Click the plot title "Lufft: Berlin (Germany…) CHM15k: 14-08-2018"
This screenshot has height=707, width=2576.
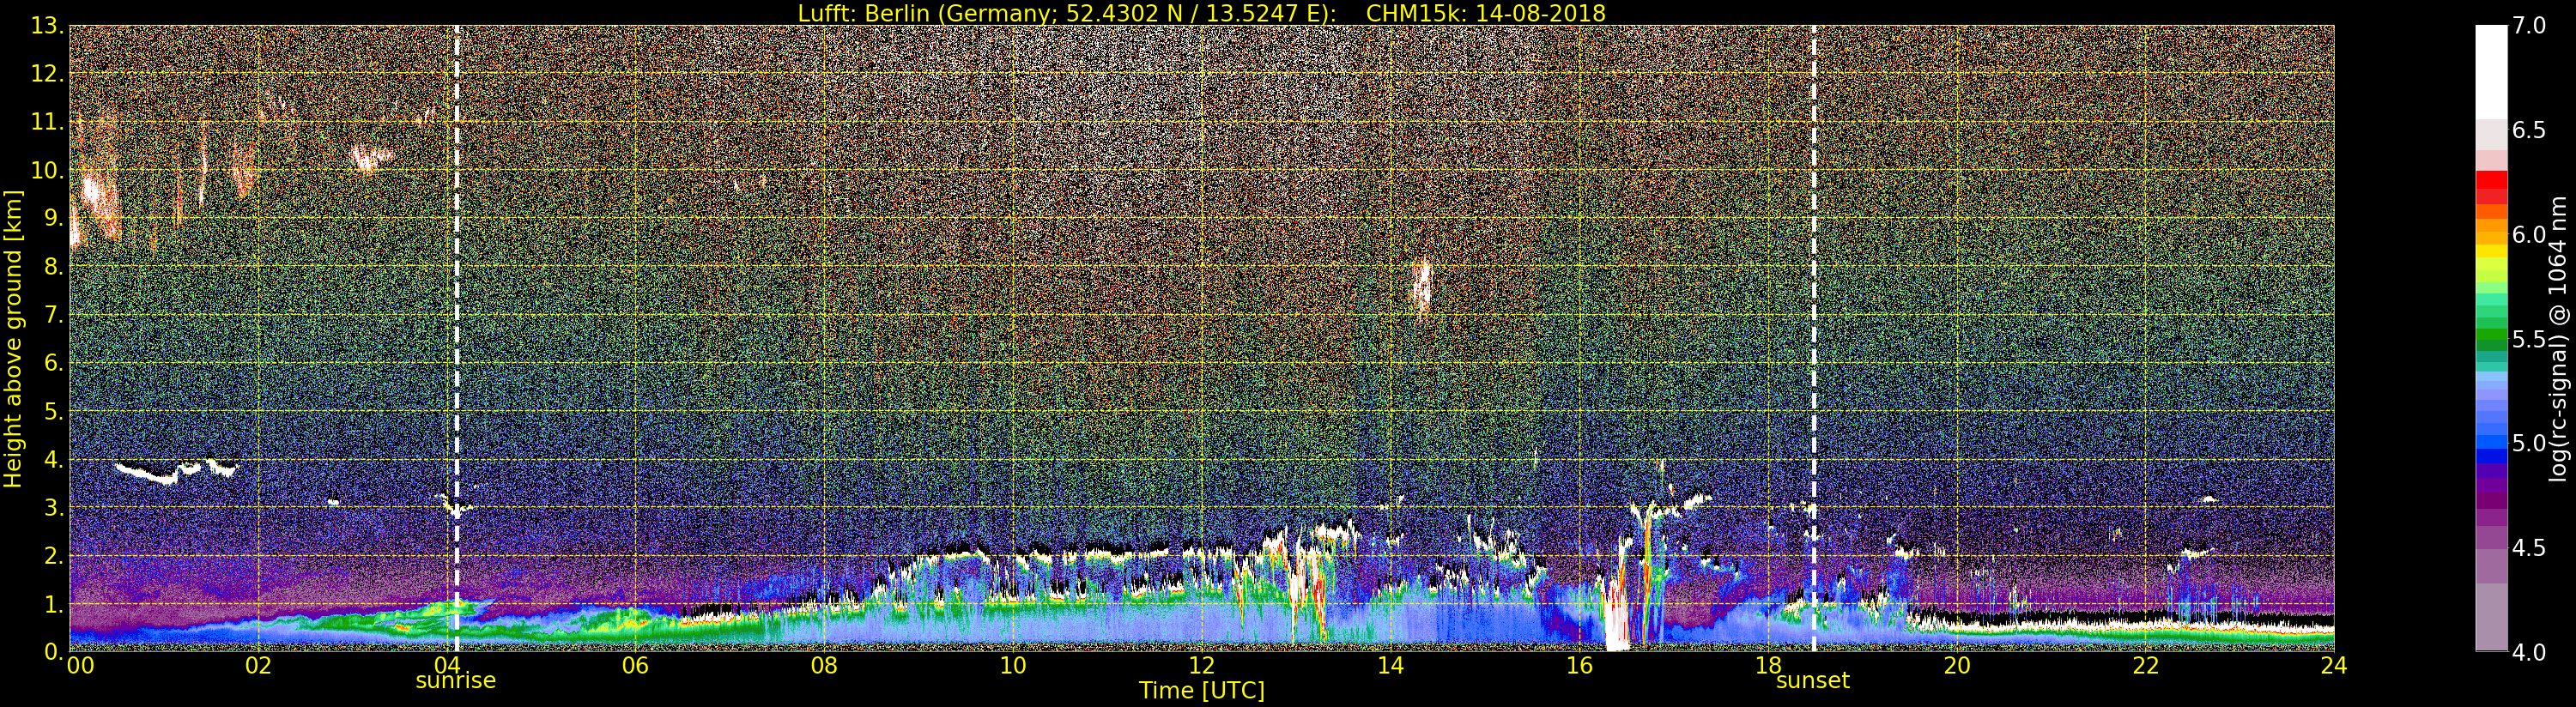(x=1201, y=13)
